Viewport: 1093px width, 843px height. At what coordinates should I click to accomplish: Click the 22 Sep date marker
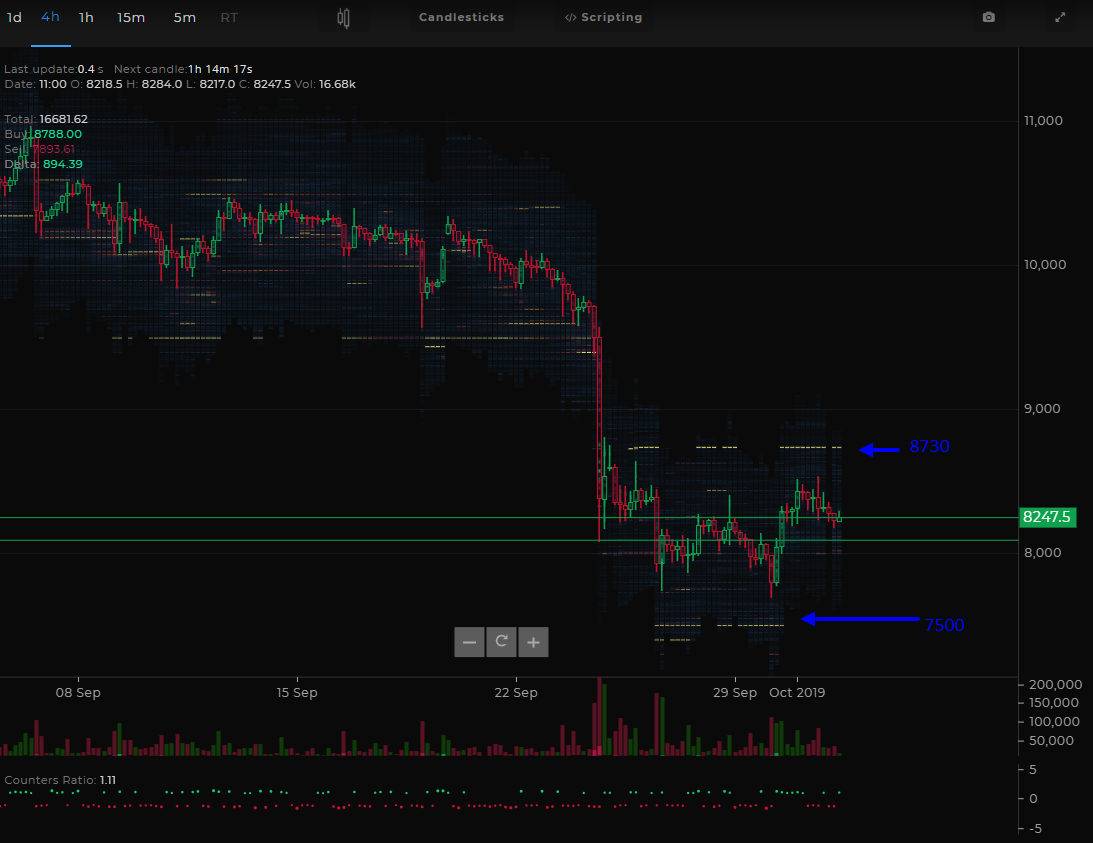click(516, 692)
